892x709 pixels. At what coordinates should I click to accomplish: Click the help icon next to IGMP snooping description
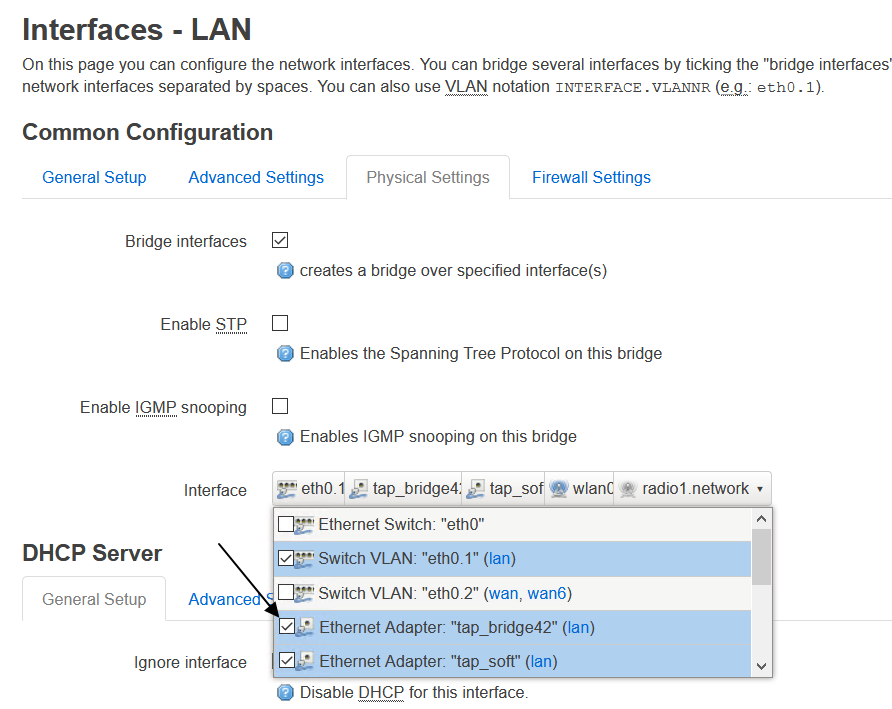pyautogui.click(x=285, y=436)
